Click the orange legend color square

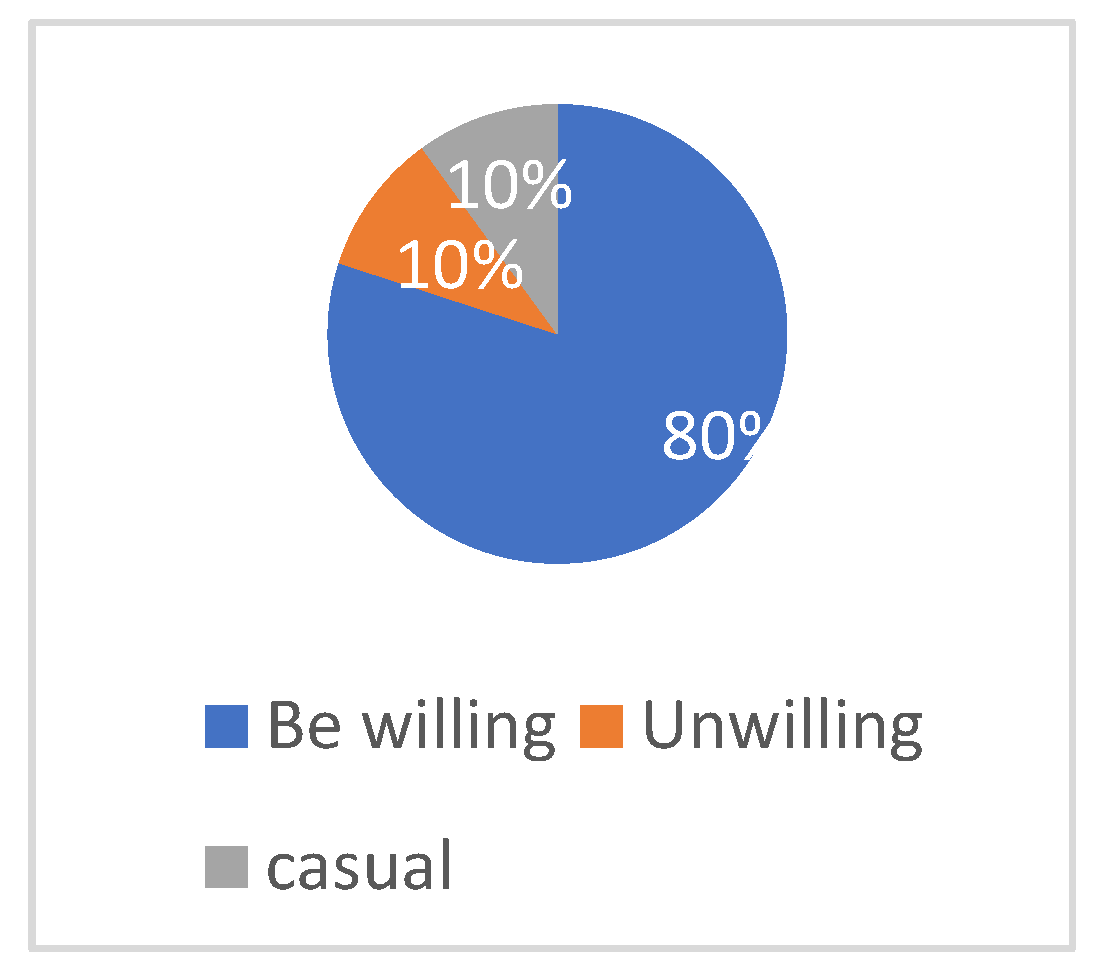(x=603, y=726)
